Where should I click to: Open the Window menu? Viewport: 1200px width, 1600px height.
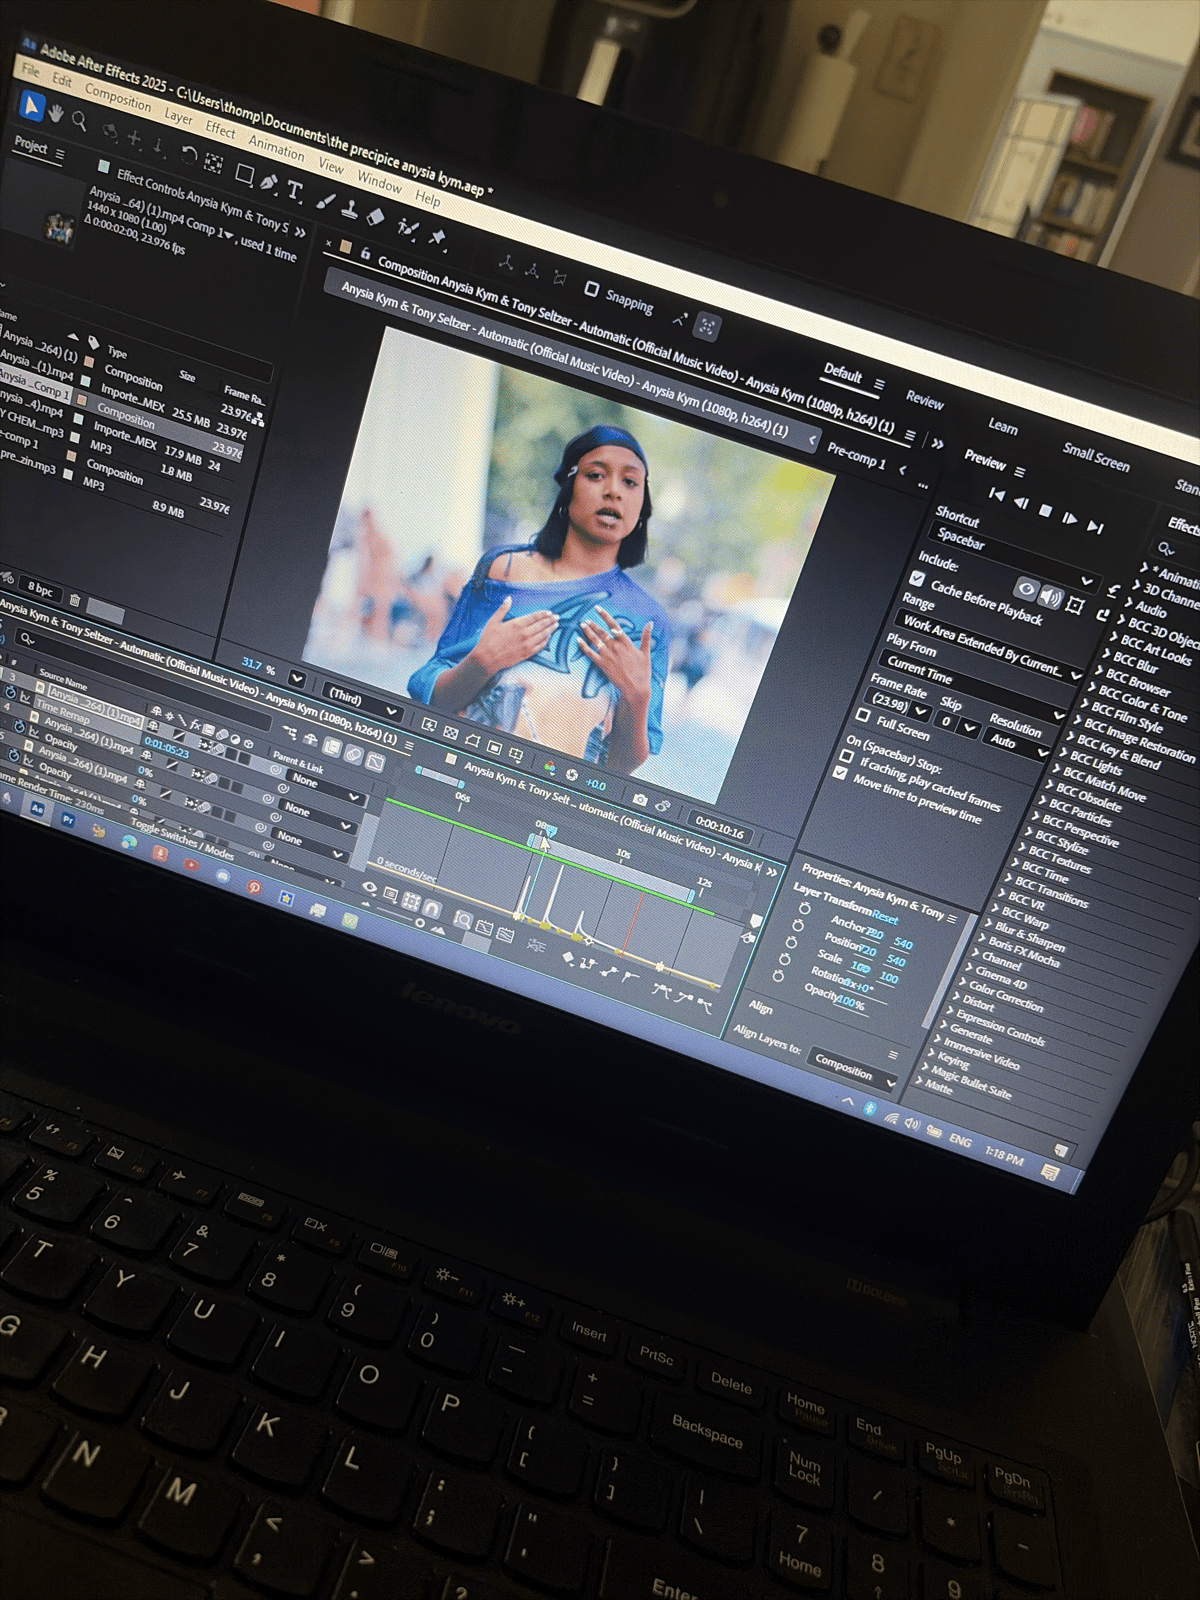380,182
